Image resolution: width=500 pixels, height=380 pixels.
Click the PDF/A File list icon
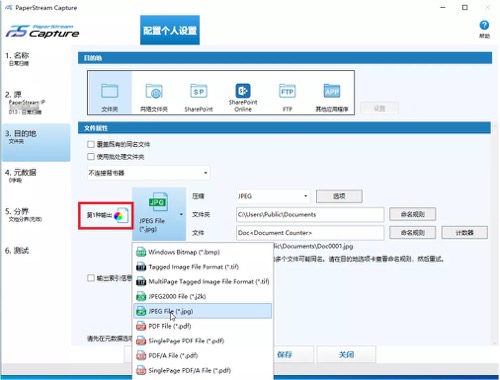click(x=141, y=356)
